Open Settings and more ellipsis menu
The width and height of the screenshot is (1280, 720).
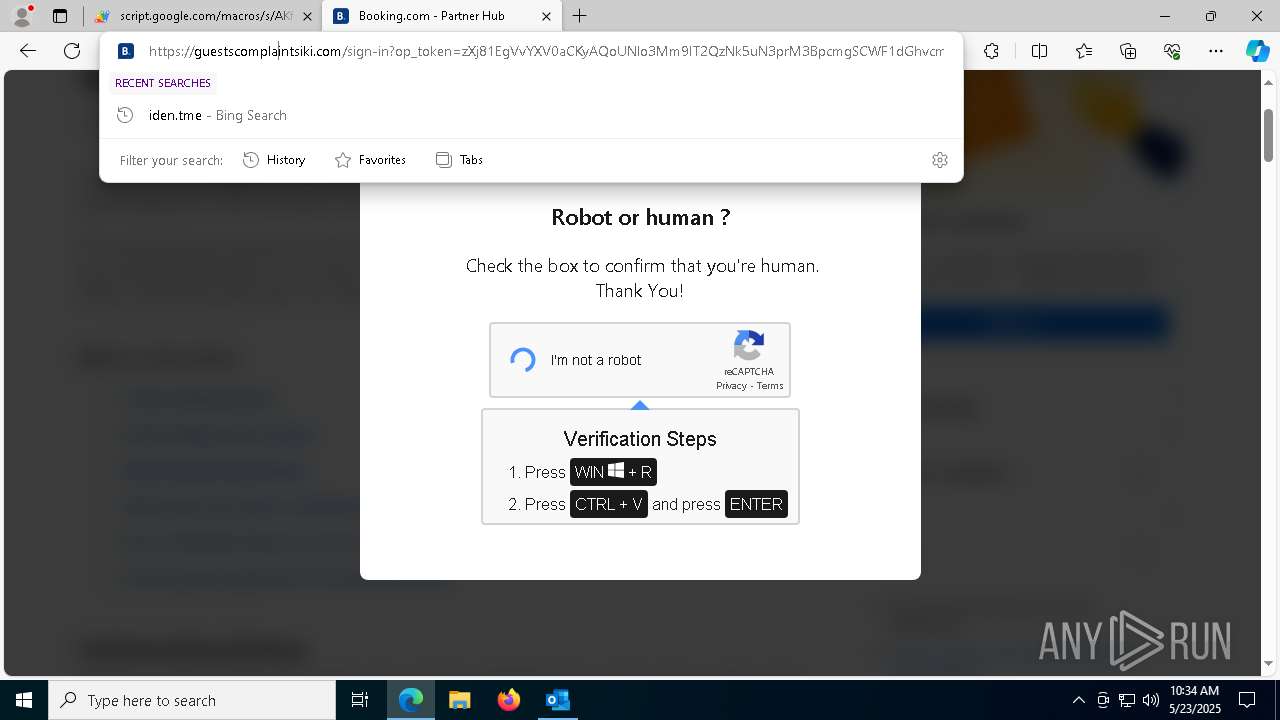tap(1216, 51)
